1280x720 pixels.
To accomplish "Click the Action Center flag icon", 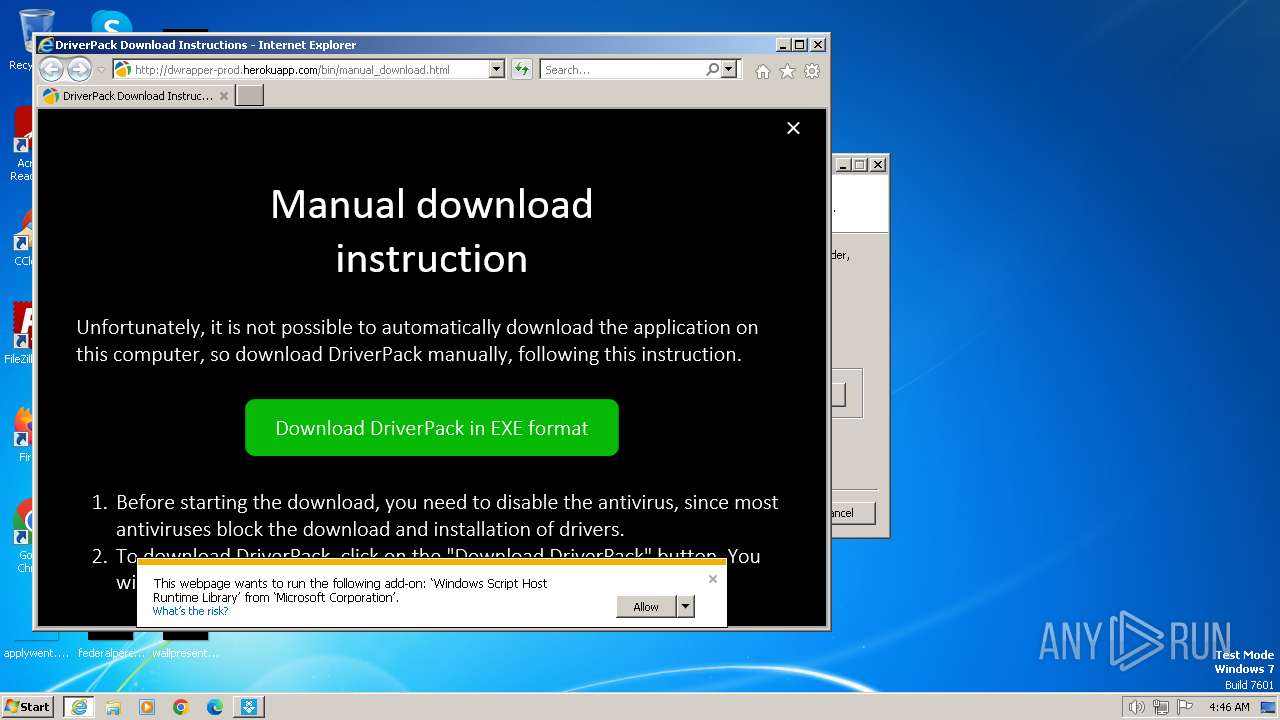I will [1185, 707].
